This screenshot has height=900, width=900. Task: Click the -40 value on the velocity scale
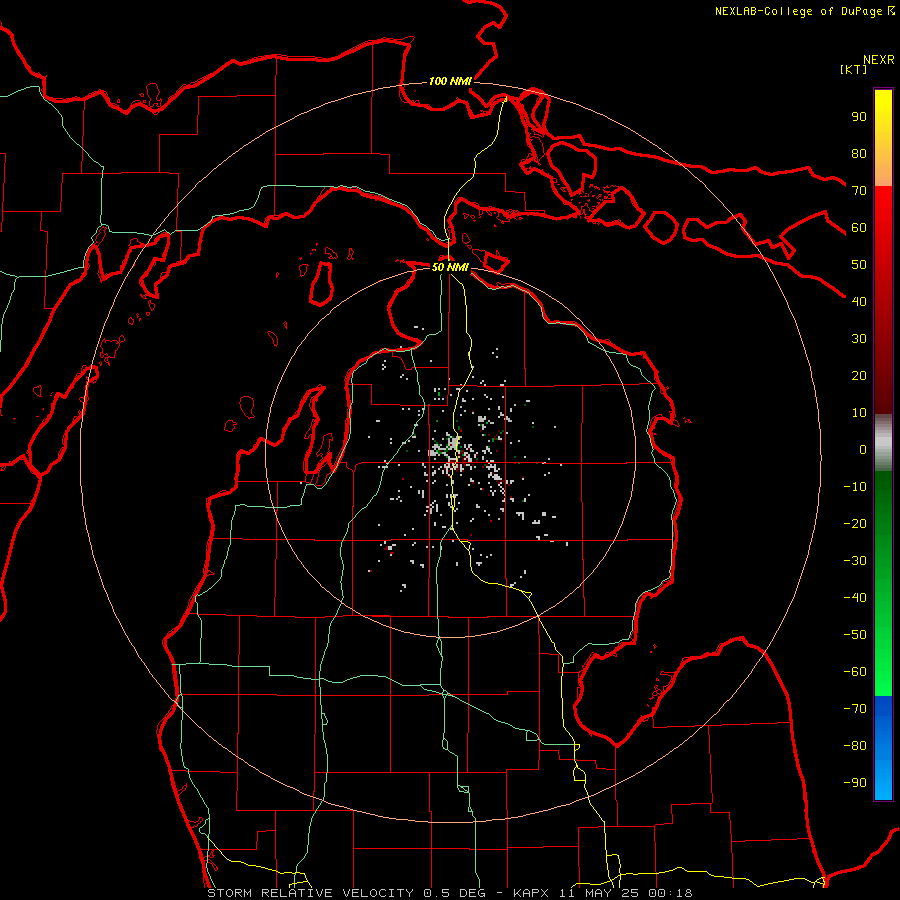point(855,598)
